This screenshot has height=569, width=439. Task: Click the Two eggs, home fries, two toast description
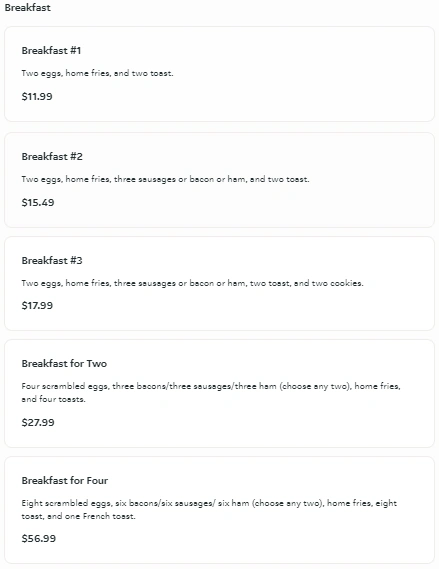tap(97, 73)
